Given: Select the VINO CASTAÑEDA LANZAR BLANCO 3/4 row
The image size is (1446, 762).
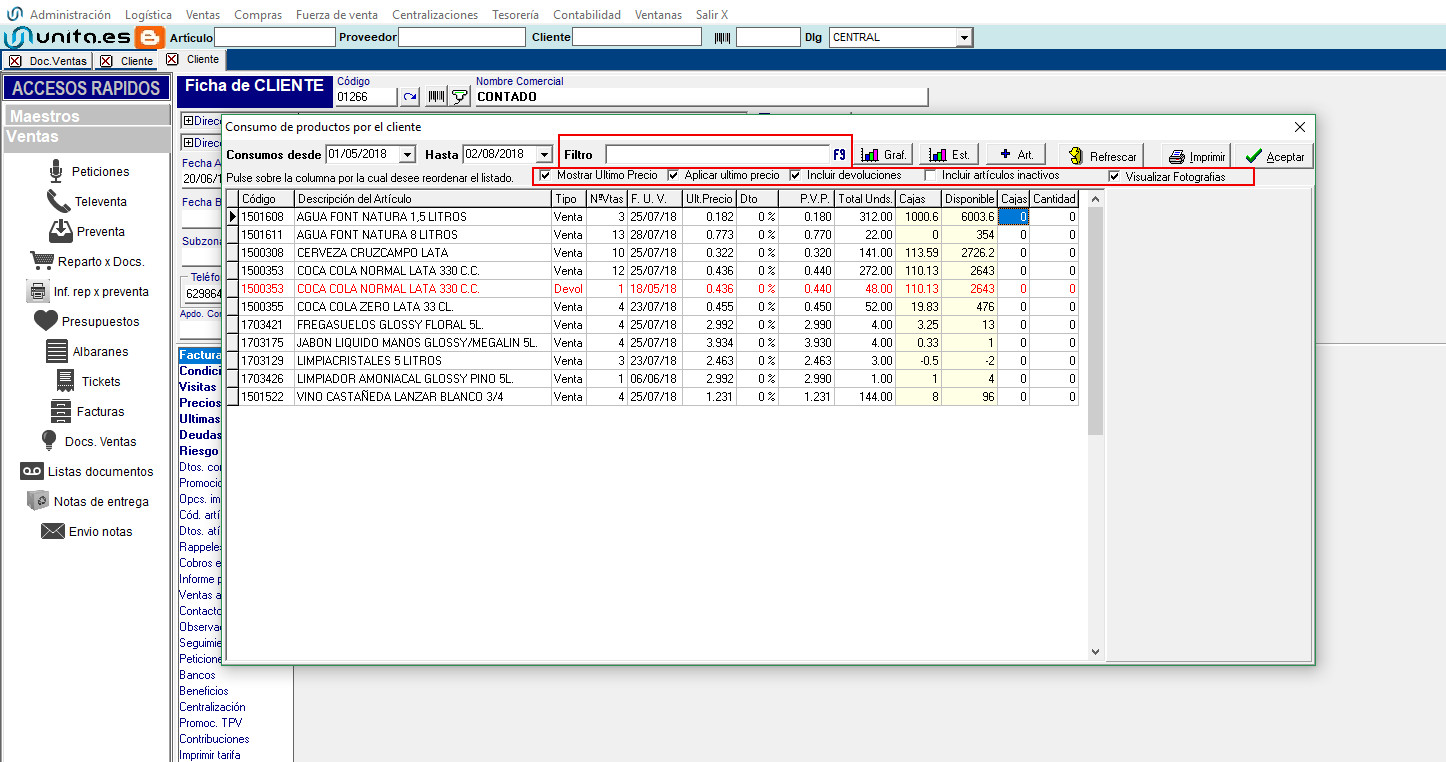Looking at the screenshot, I should (x=652, y=397).
